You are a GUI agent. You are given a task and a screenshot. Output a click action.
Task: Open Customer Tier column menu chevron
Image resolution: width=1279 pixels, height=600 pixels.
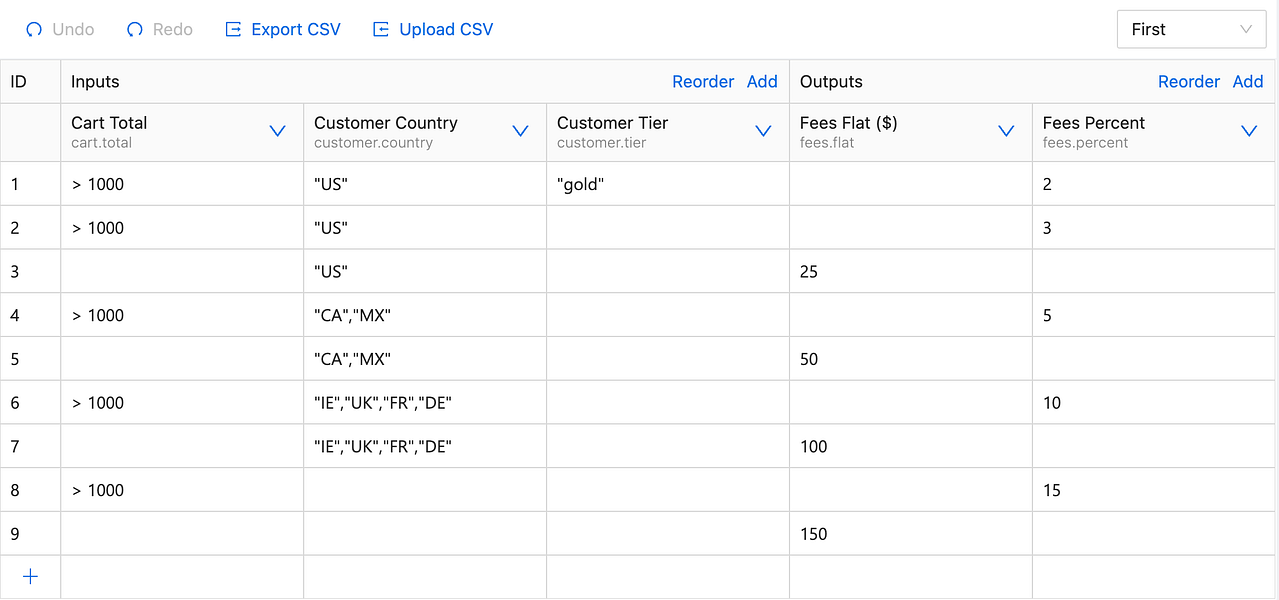tap(763, 131)
